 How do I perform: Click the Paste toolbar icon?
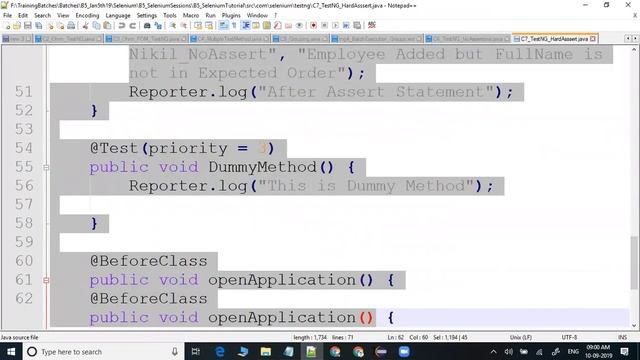[107, 25]
